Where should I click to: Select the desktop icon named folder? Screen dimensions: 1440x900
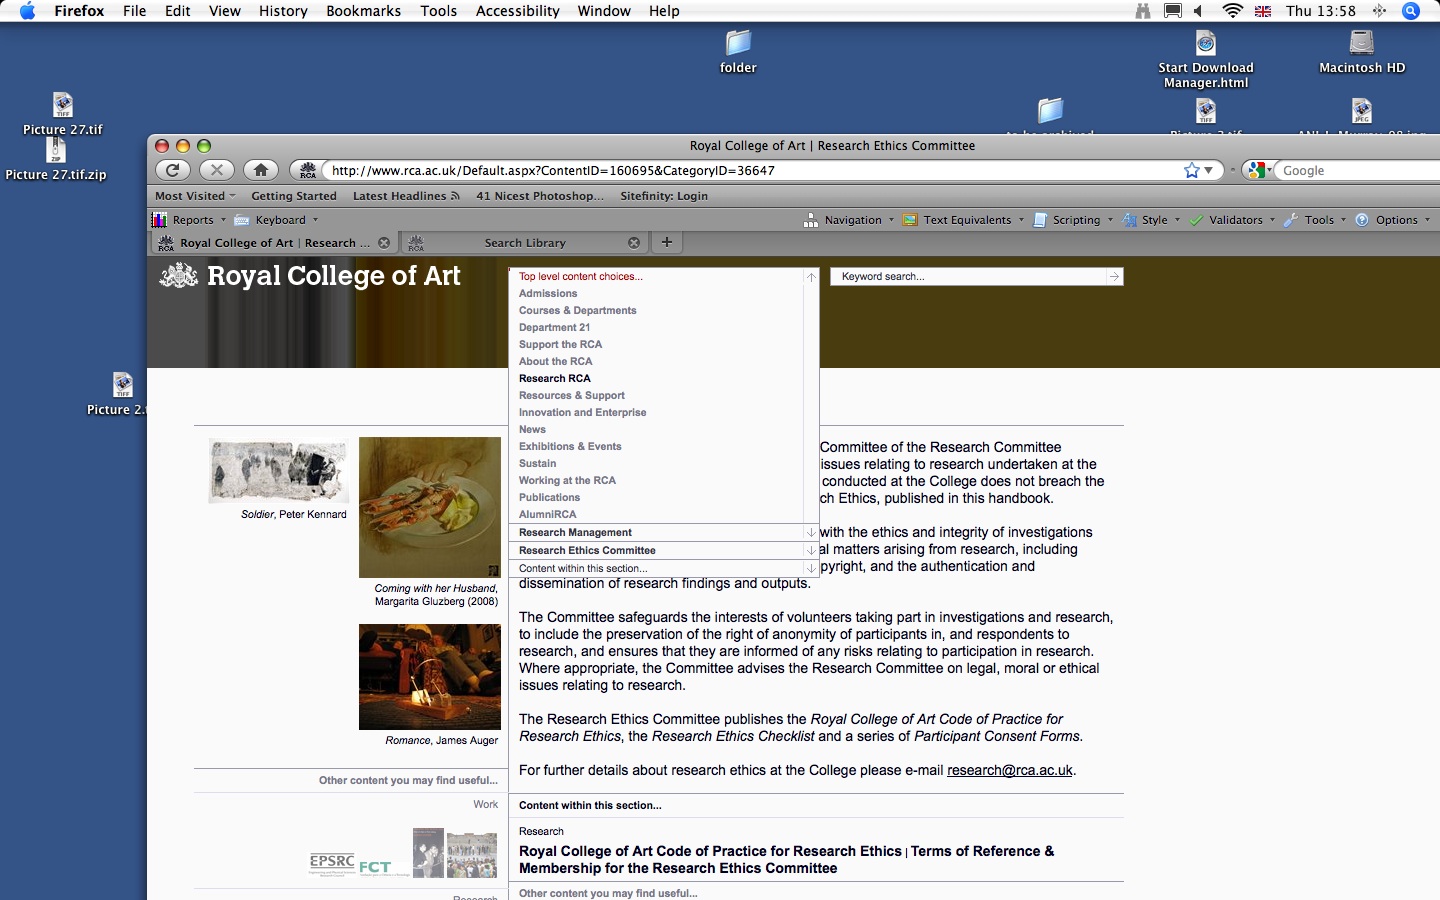coord(738,52)
